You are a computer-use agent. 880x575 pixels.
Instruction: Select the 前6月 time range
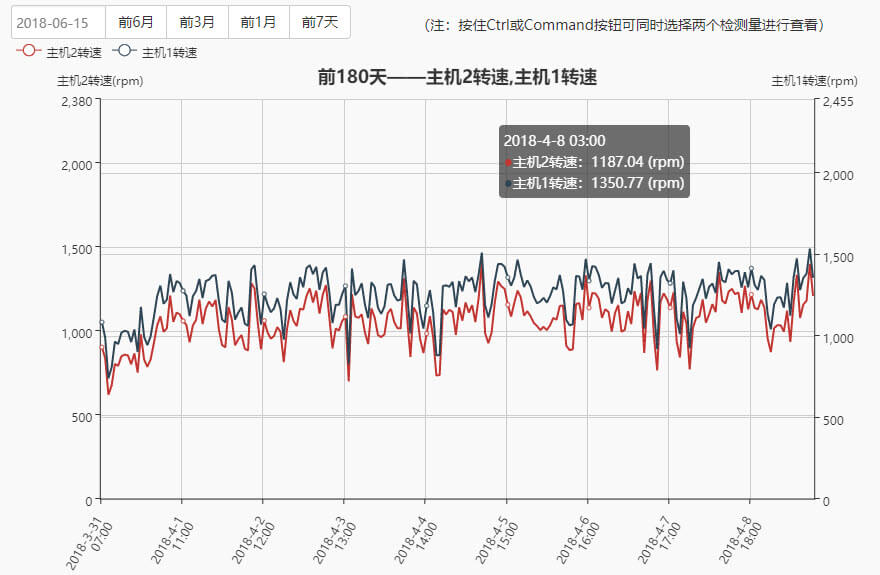pos(136,22)
